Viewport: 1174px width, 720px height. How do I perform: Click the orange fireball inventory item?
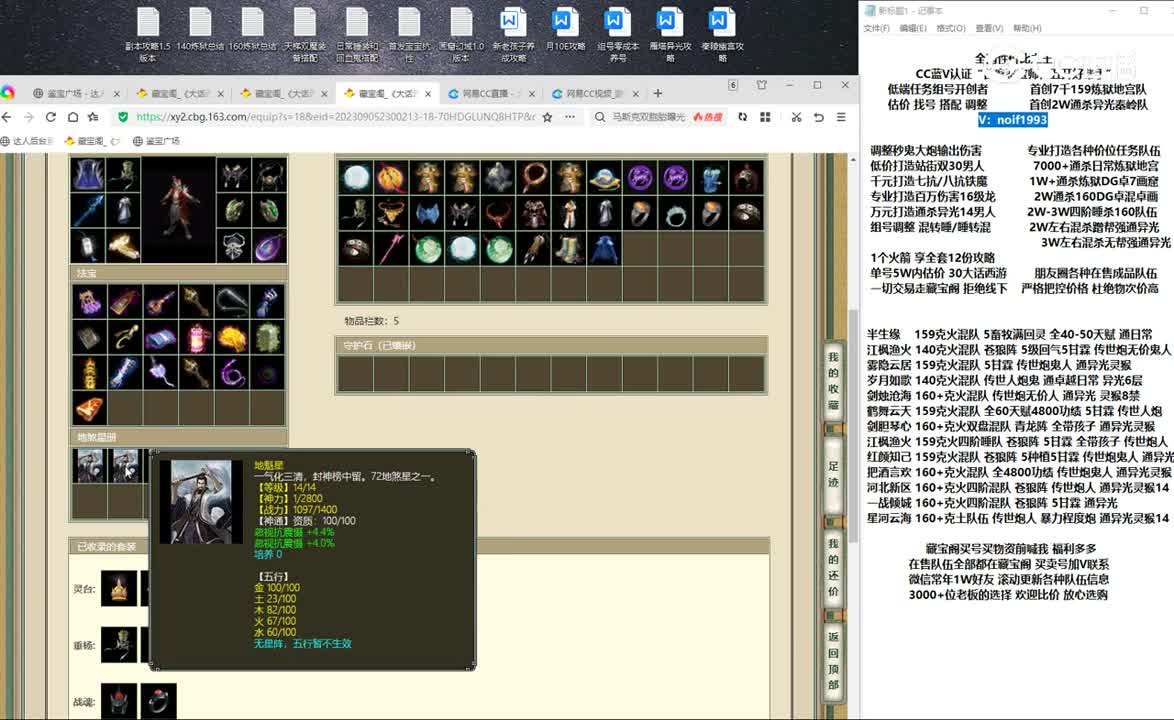click(x=392, y=178)
